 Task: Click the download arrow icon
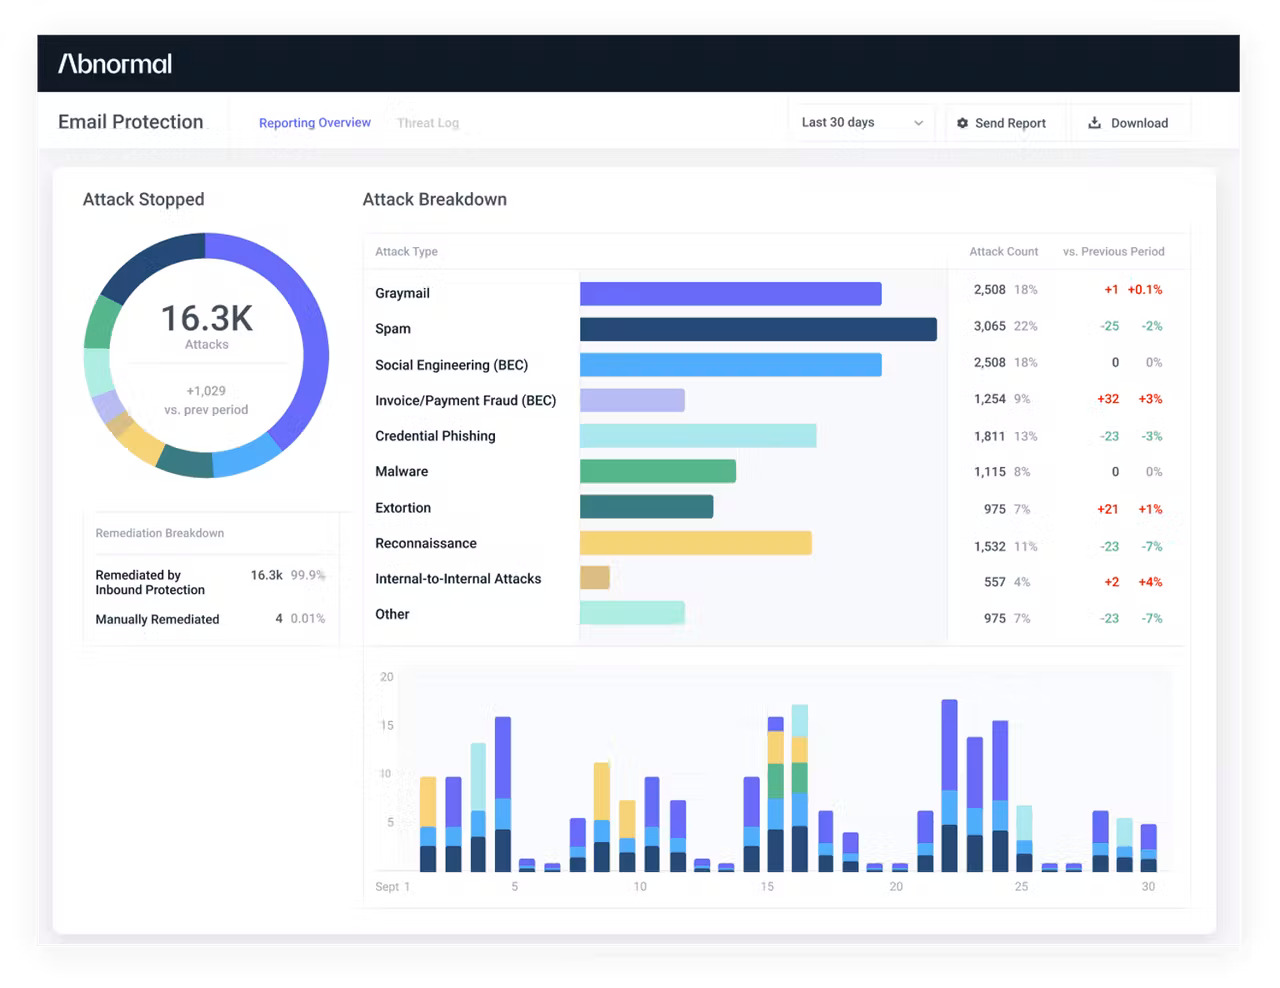1095,123
